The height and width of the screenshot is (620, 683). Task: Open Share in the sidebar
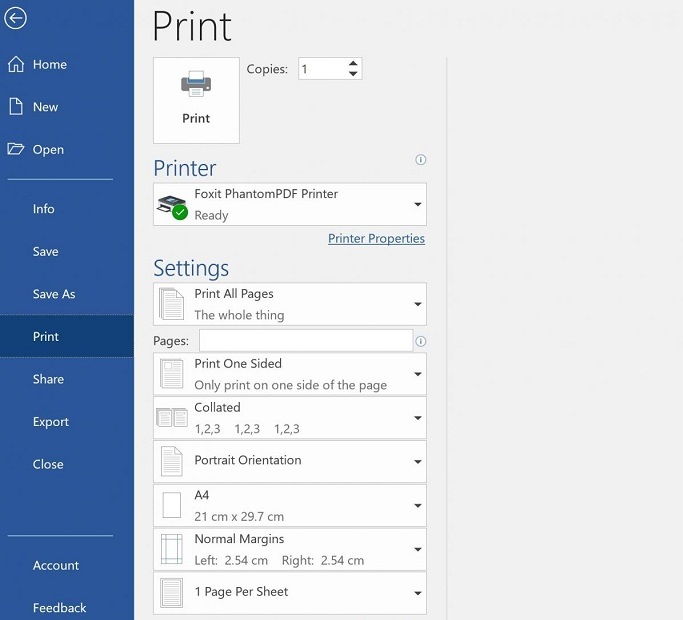tap(67, 379)
